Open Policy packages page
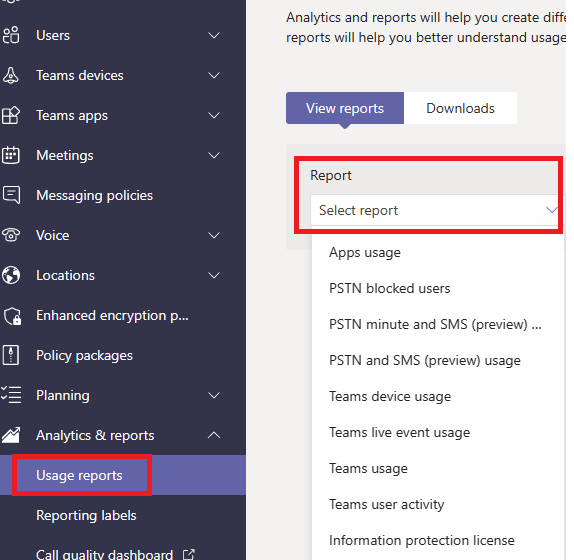This screenshot has height=560, width=574. pos(84,355)
